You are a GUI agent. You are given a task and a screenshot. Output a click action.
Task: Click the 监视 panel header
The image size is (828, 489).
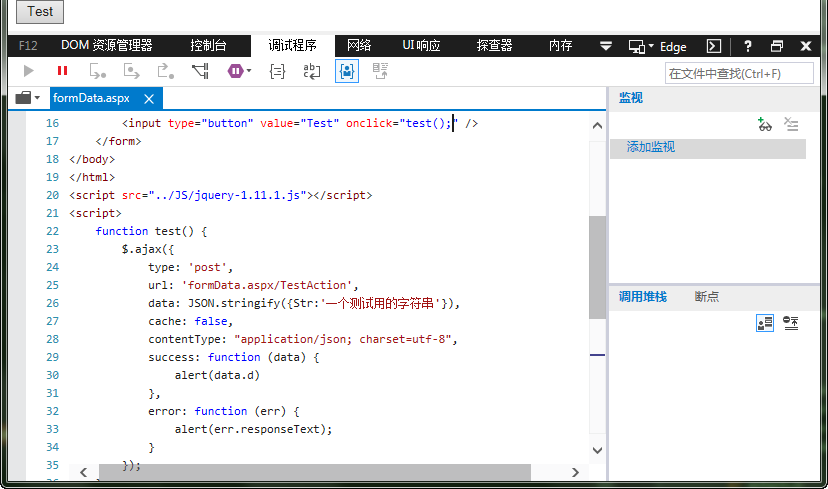coord(631,98)
